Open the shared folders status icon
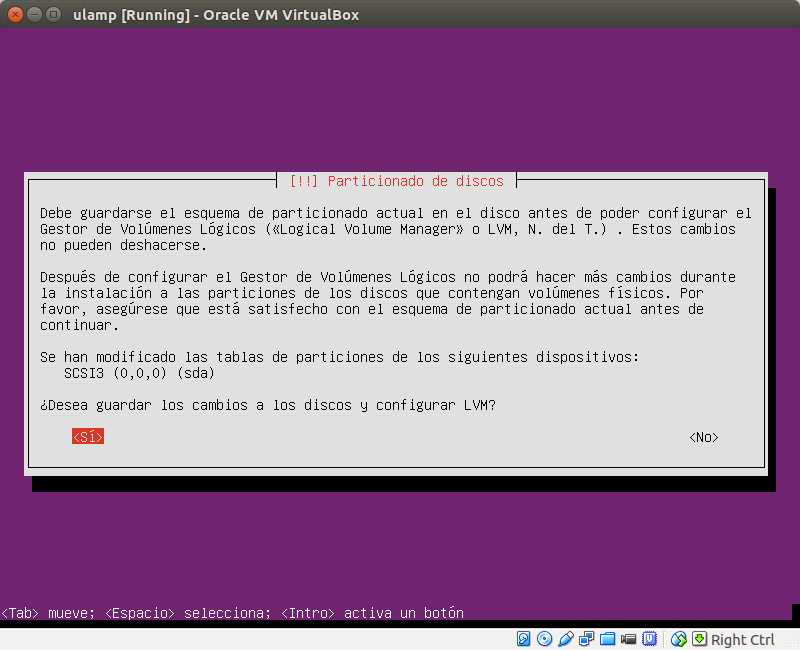 click(x=608, y=638)
